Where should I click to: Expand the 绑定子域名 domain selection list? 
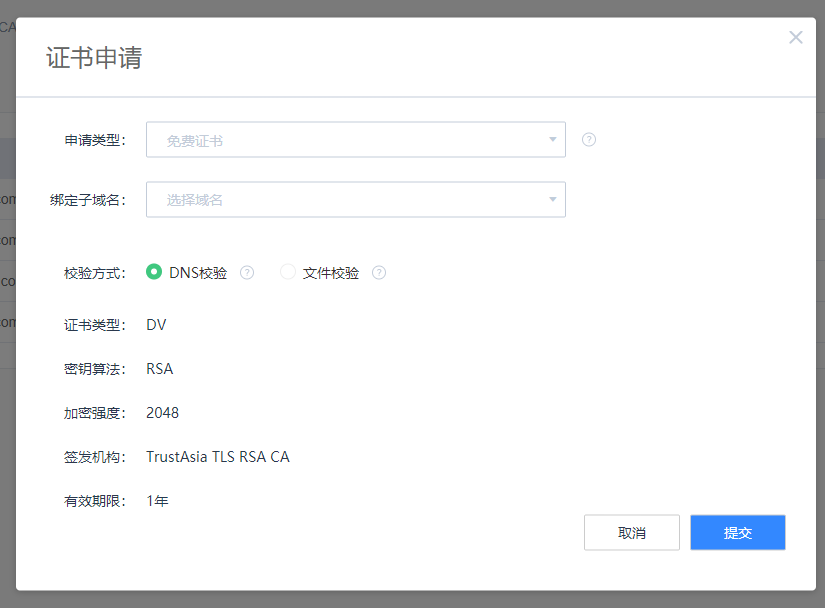point(355,199)
